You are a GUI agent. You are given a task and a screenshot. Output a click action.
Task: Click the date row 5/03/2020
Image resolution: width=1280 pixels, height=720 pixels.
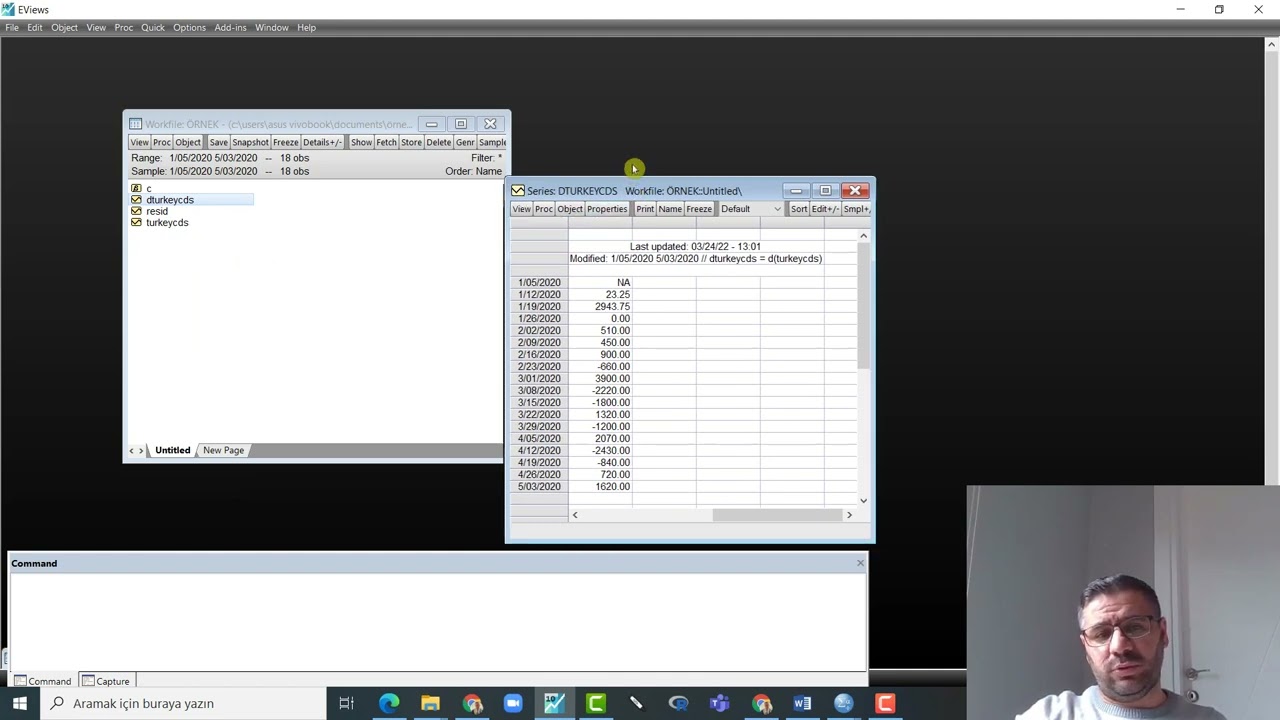[539, 487]
